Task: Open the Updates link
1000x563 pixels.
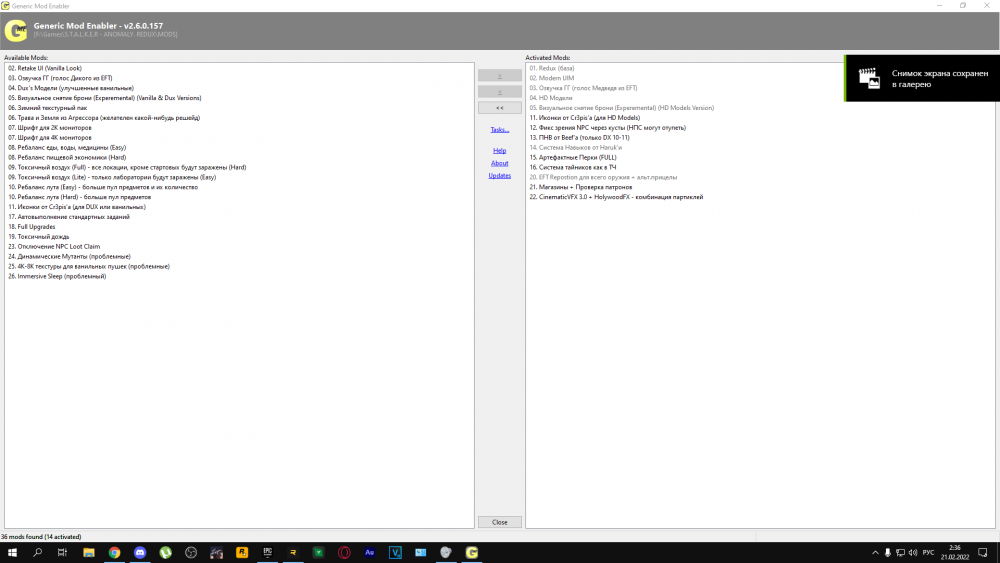Action: [499, 175]
